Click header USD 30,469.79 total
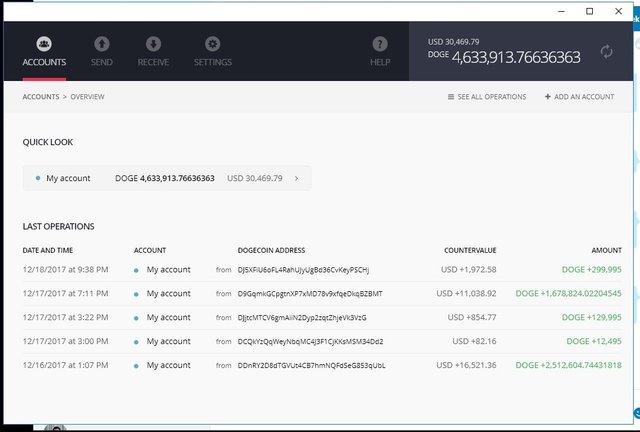This screenshot has width=640, height=432. pos(453,42)
